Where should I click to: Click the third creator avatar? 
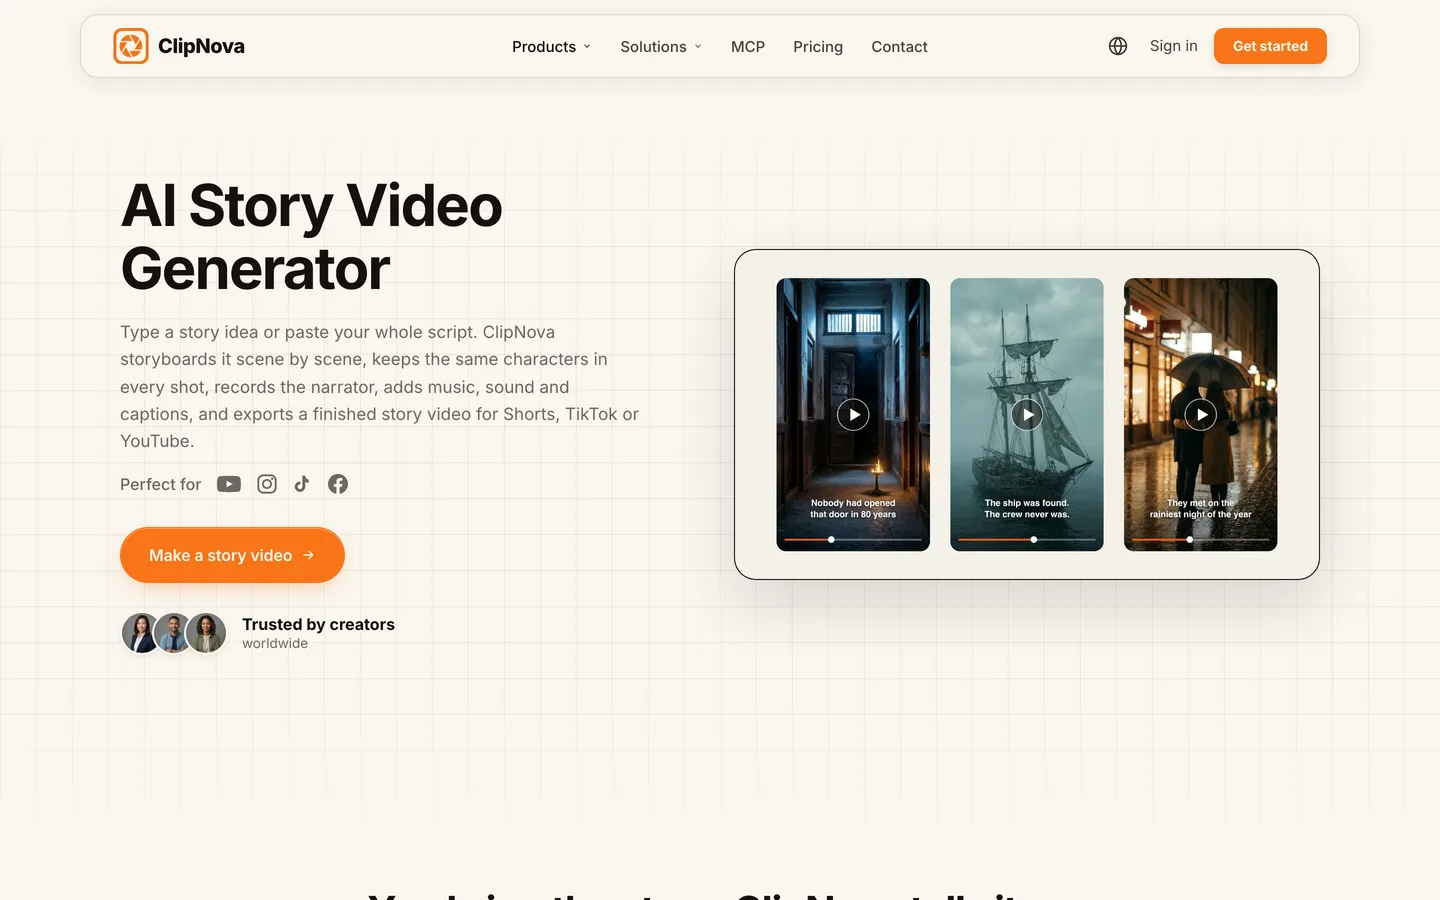pyautogui.click(x=206, y=633)
